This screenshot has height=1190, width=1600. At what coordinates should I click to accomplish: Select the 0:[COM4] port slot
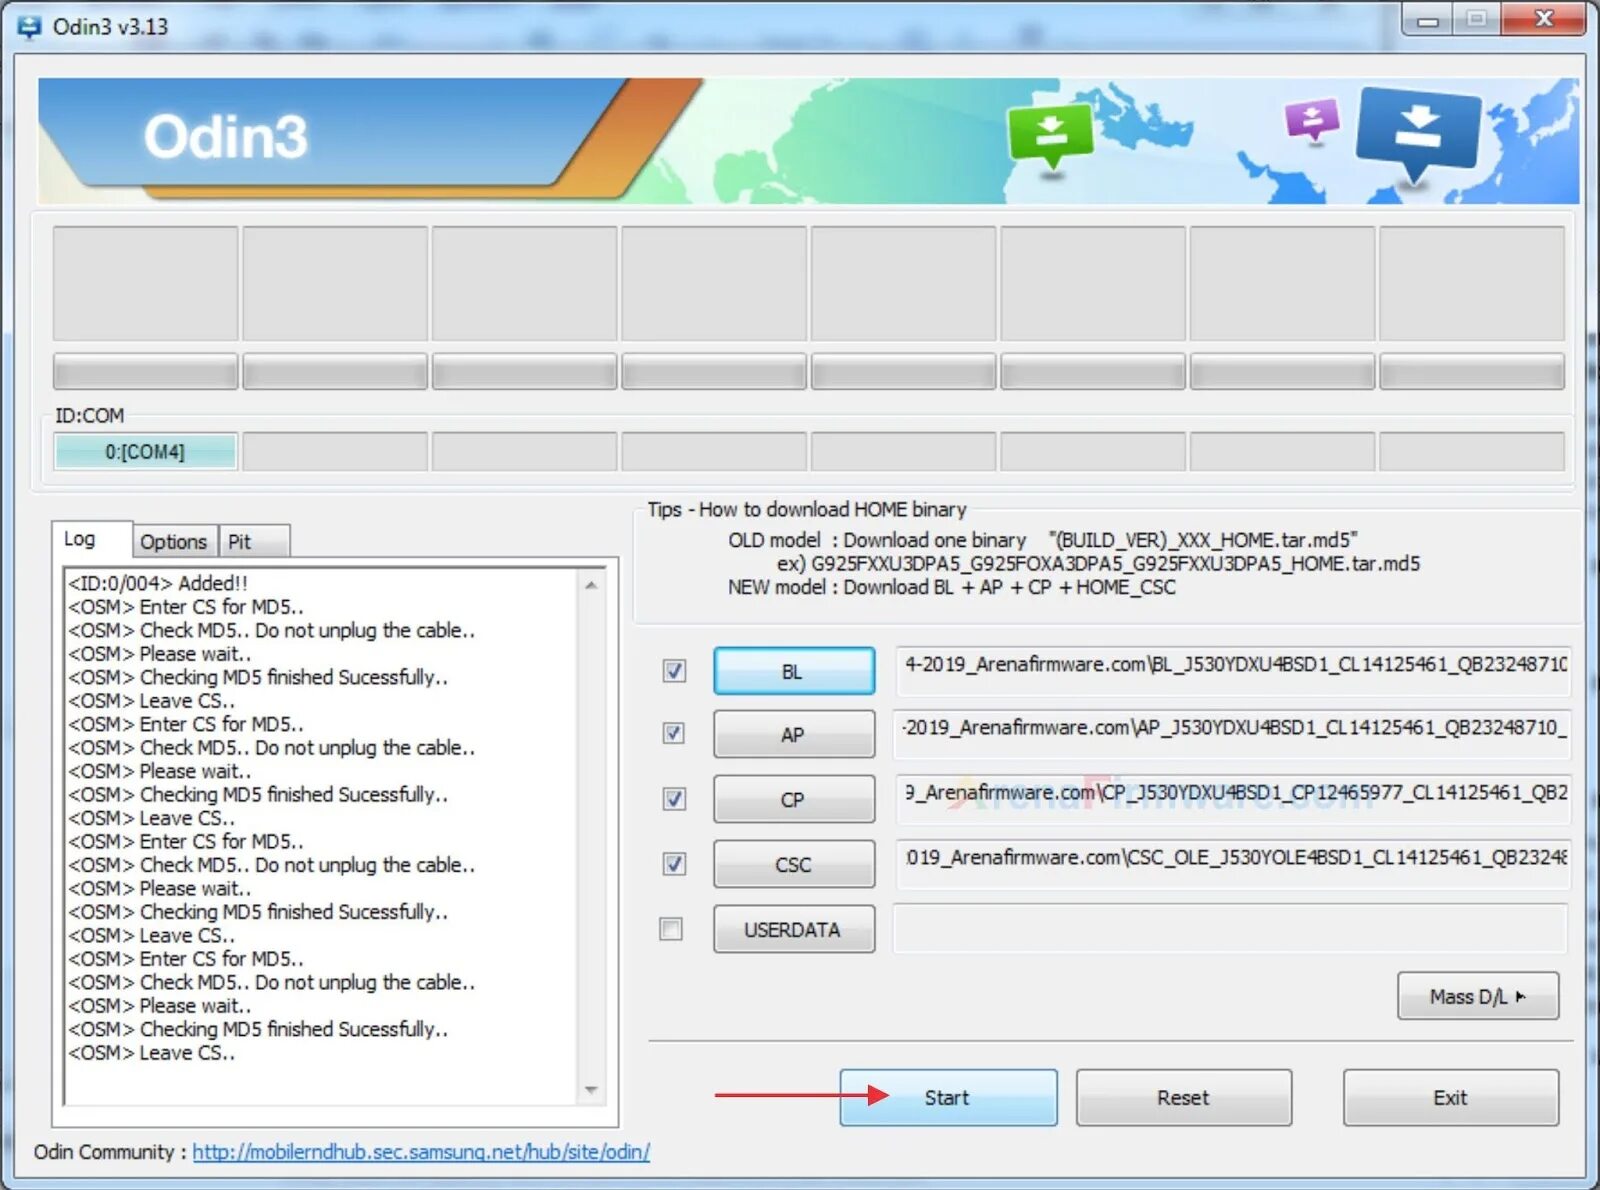click(145, 452)
